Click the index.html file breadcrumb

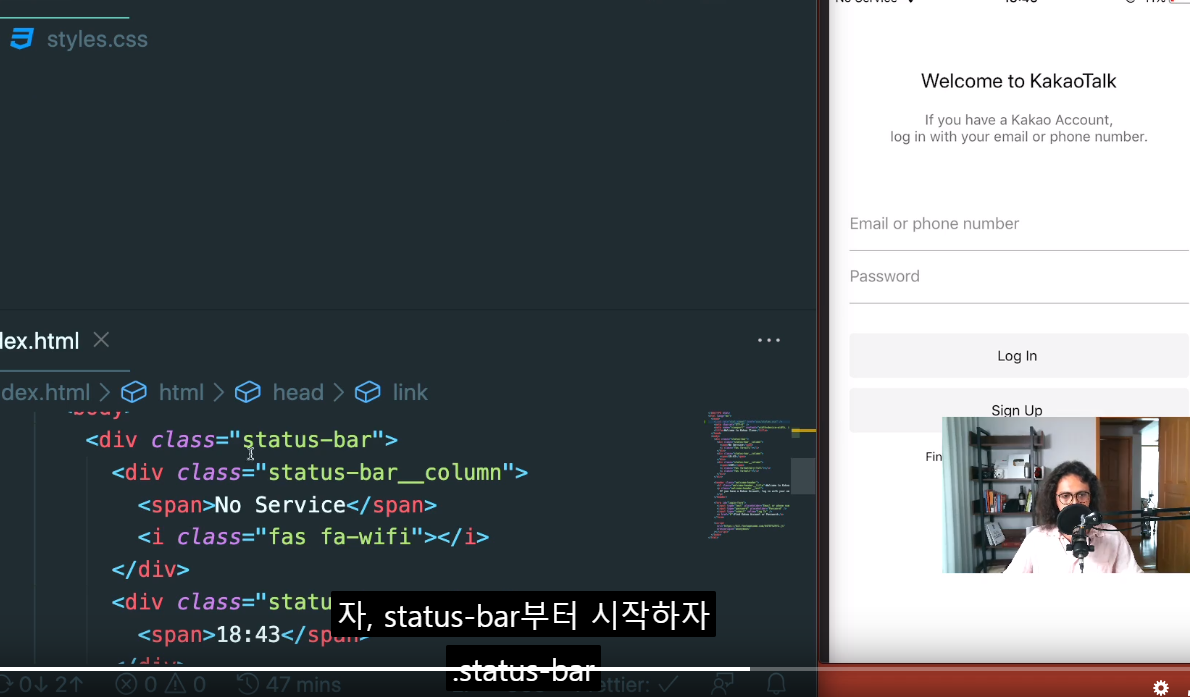coord(46,392)
